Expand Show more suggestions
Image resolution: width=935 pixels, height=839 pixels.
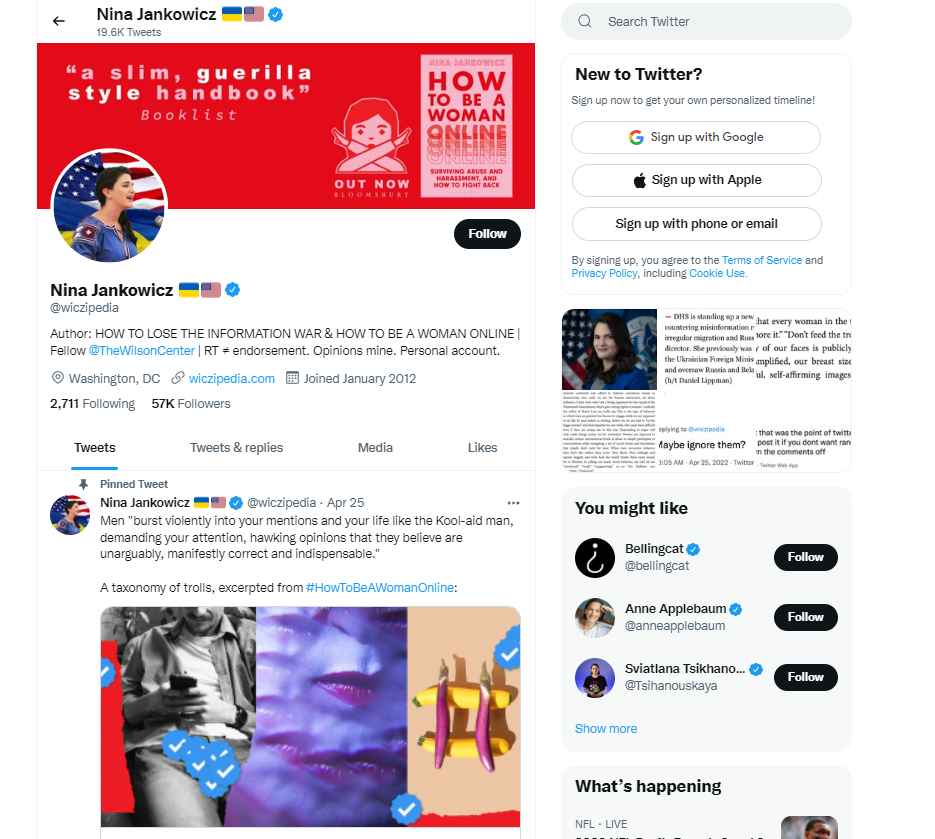pyautogui.click(x=606, y=729)
